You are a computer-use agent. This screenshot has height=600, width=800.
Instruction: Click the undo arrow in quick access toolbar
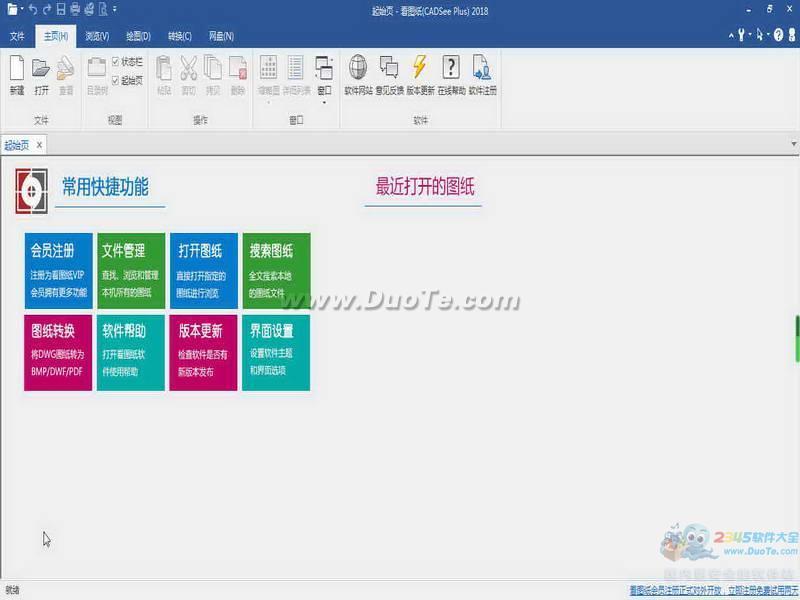pos(33,9)
